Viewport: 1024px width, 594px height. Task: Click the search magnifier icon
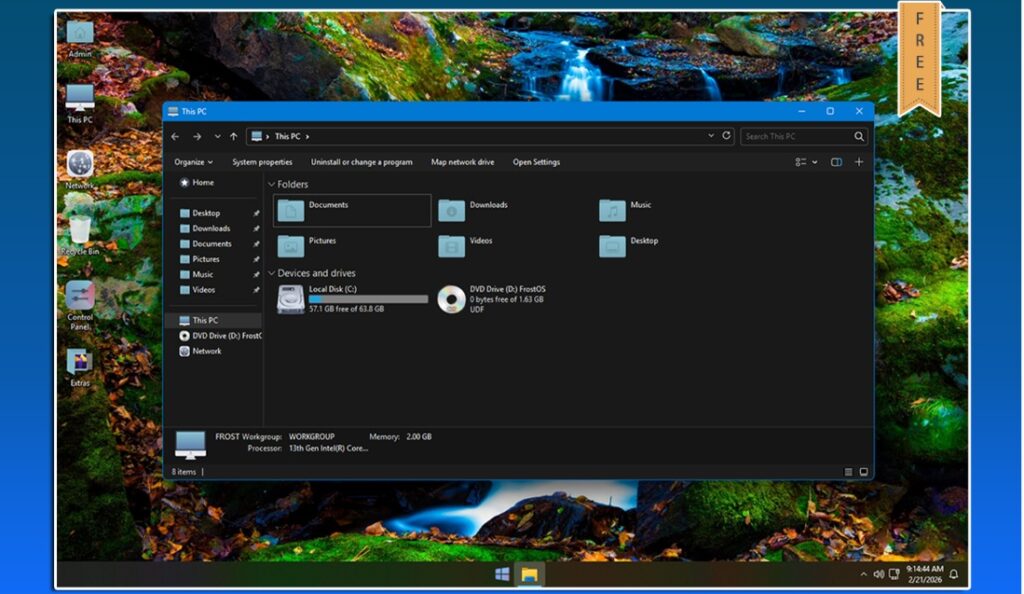859,136
